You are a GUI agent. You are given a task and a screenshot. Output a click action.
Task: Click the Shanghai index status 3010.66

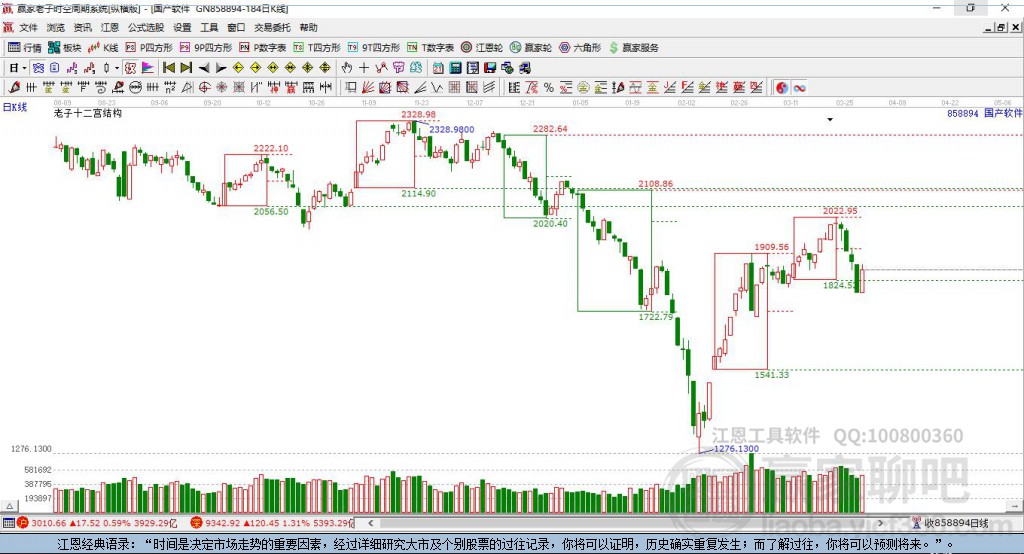point(97,523)
